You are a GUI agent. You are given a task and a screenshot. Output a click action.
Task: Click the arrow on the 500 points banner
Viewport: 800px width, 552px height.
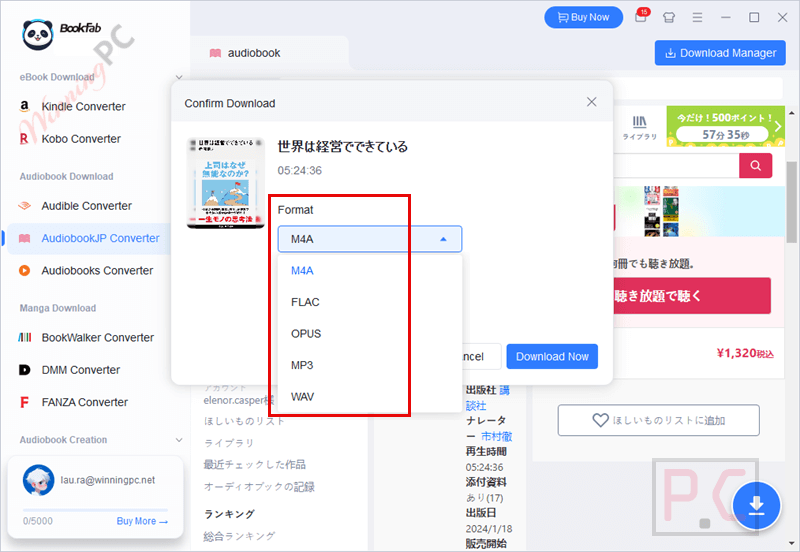[x=778, y=127]
